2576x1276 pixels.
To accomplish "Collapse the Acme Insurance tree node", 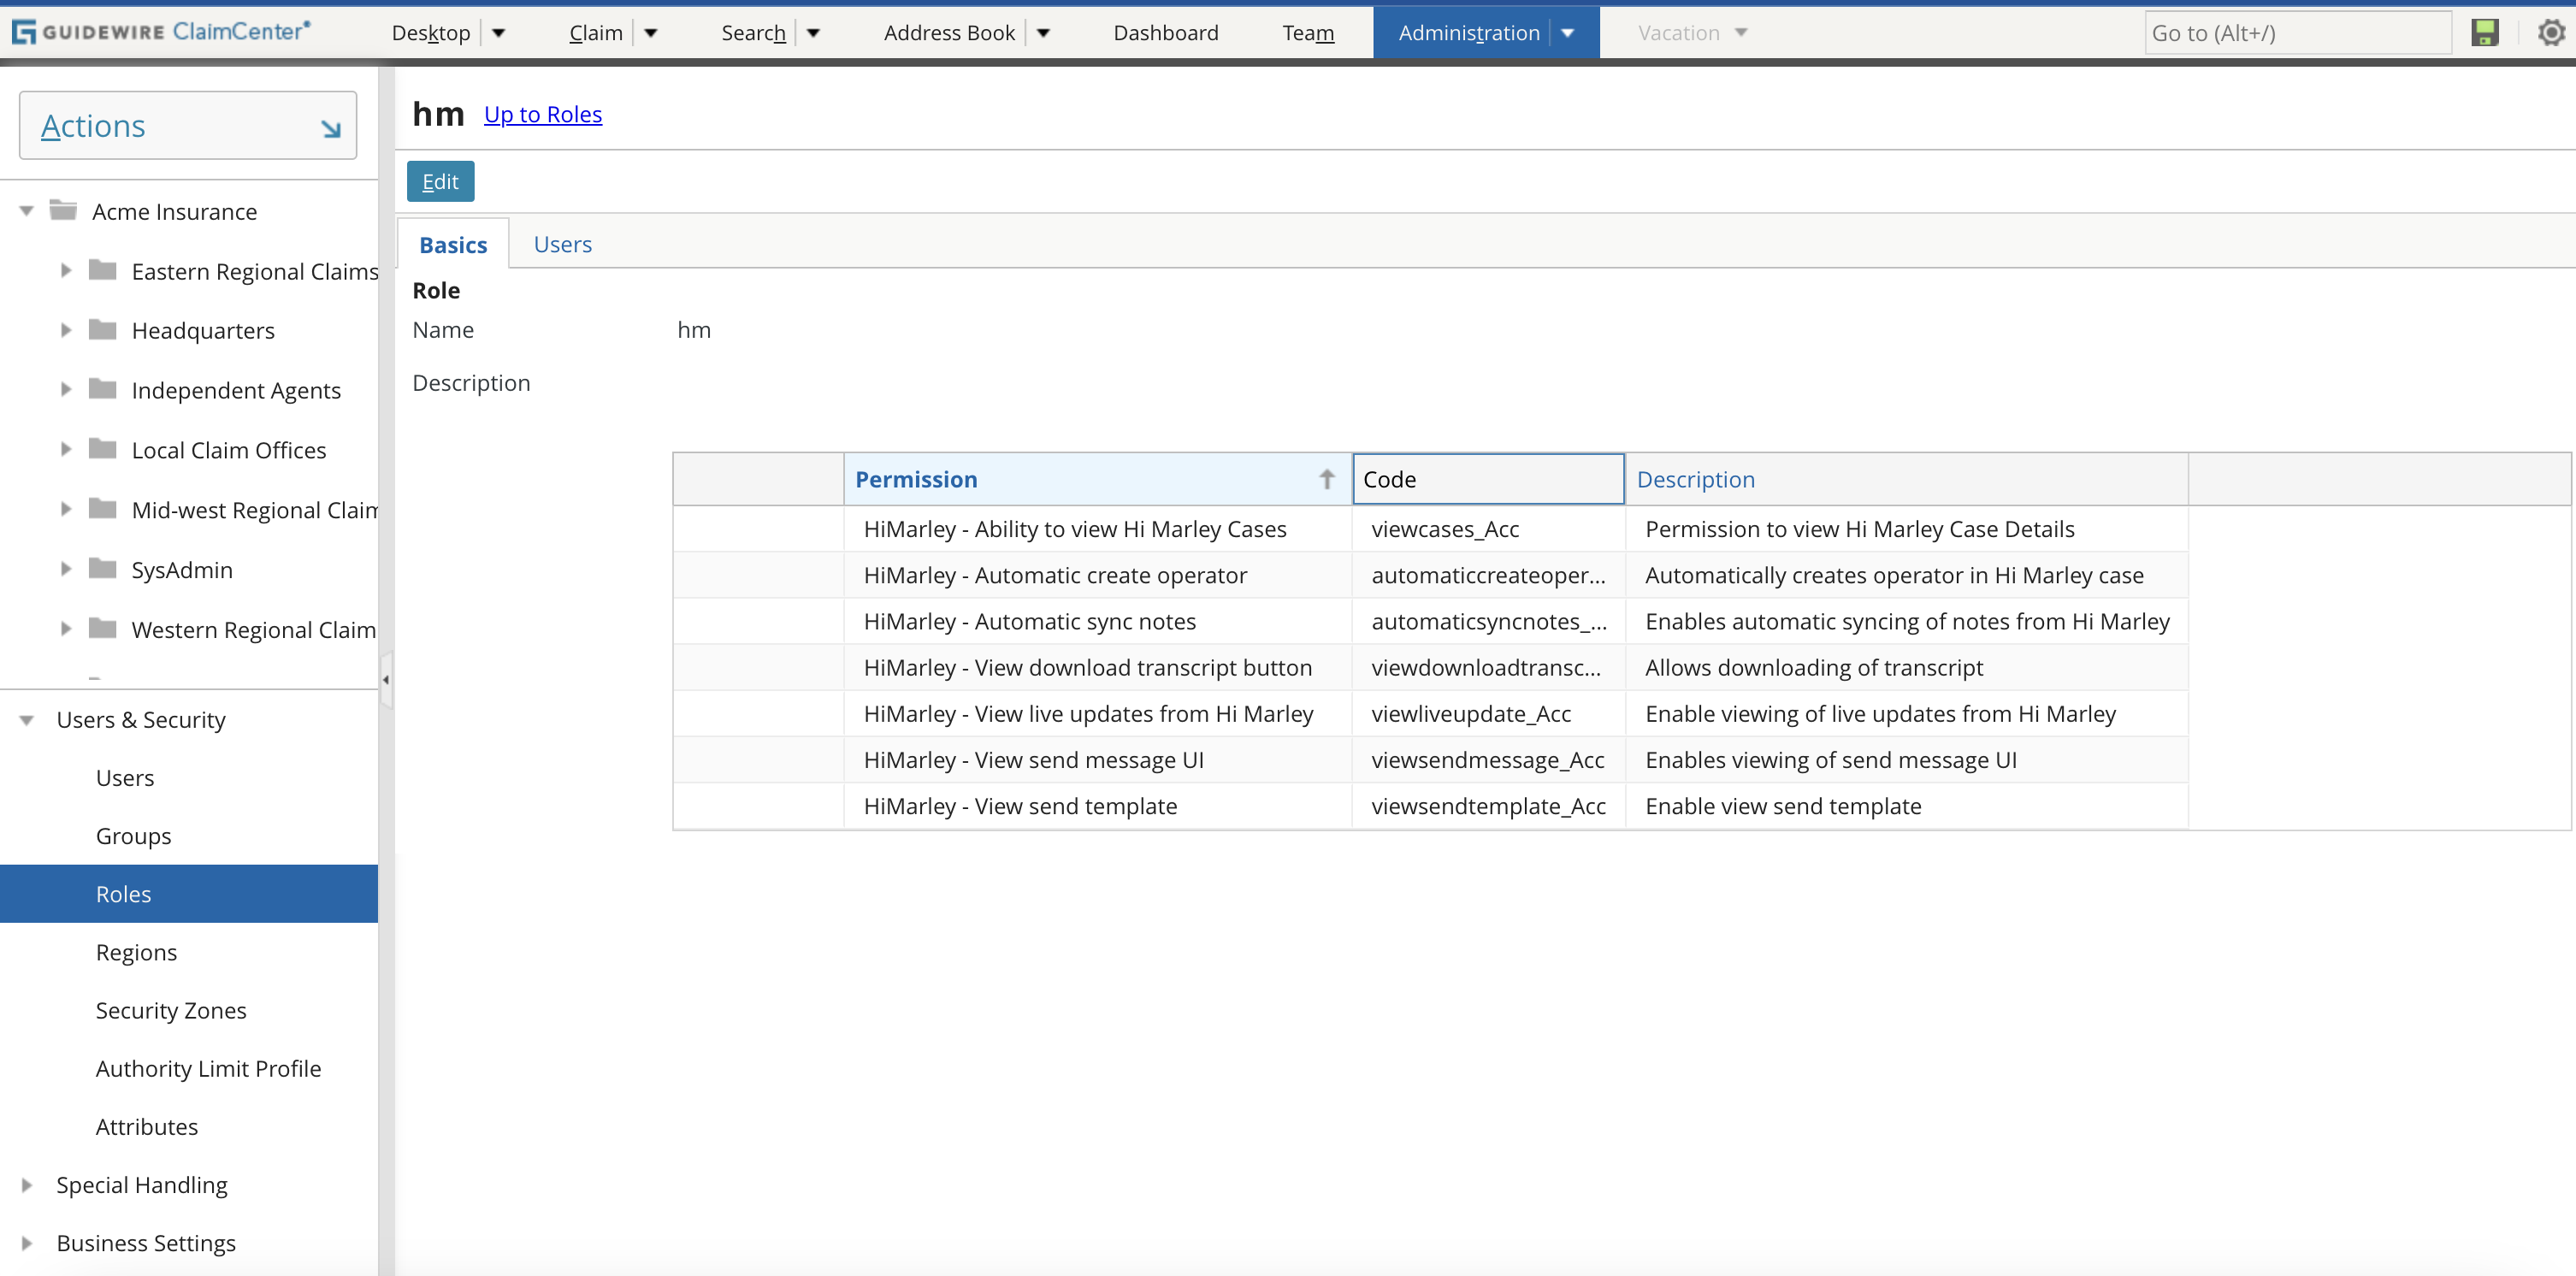I will (25, 210).
